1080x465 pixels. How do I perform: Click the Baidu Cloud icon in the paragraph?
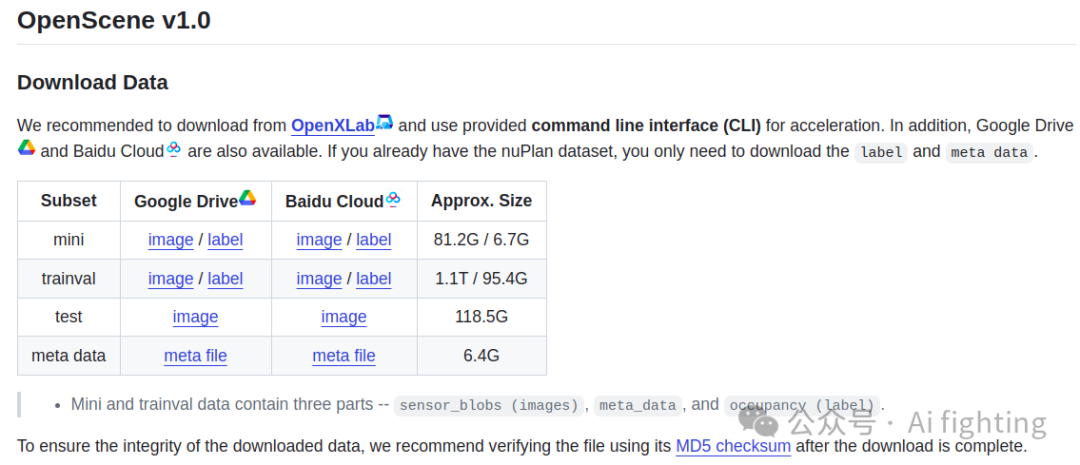[x=174, y=149]
